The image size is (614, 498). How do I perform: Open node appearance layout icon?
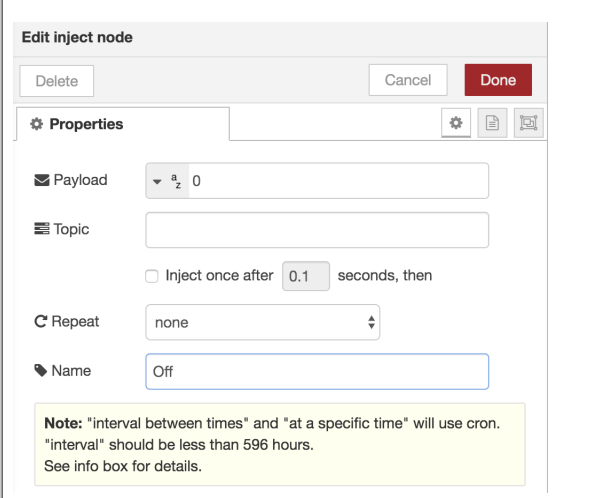coord(526,123)
